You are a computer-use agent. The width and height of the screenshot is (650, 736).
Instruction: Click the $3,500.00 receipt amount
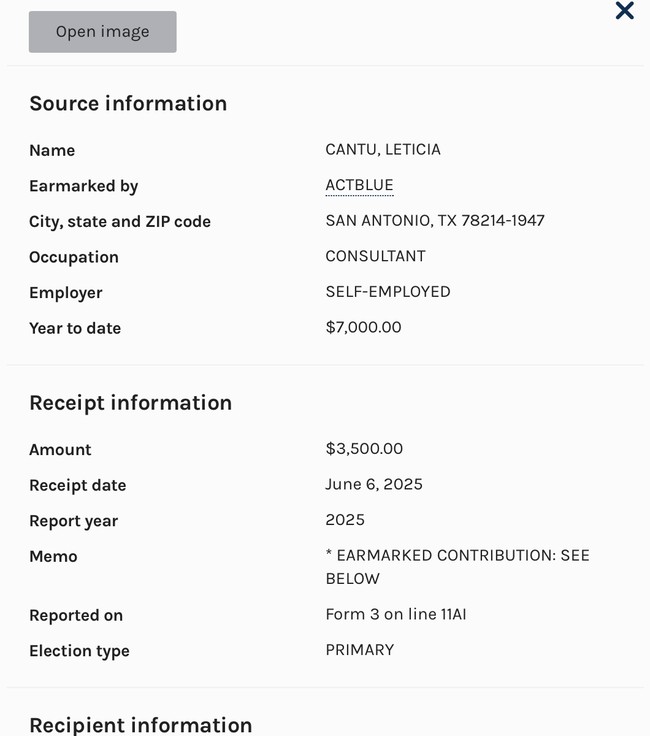coord(364,449)
